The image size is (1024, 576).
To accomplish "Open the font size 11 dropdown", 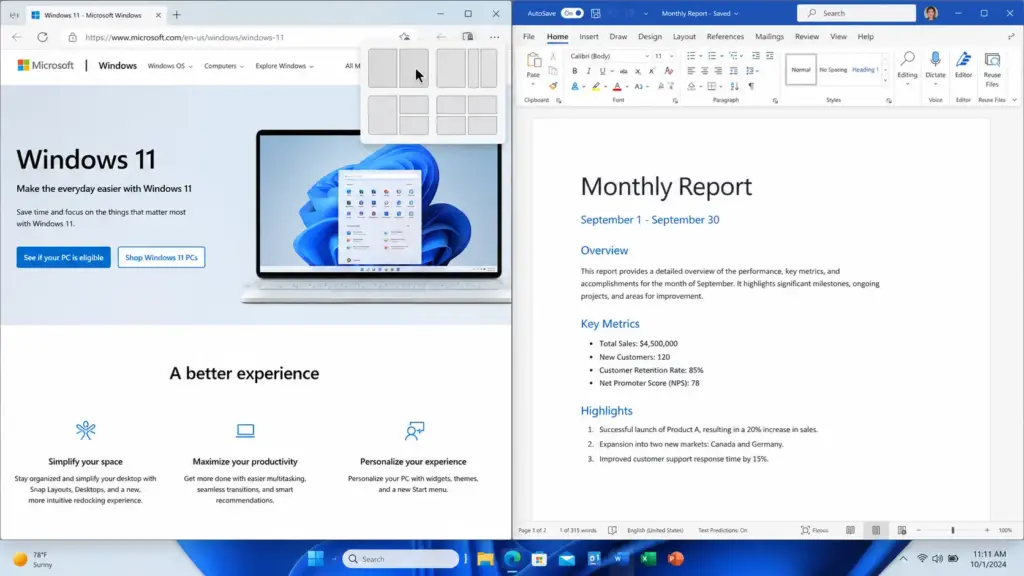I will coord(672,56).
